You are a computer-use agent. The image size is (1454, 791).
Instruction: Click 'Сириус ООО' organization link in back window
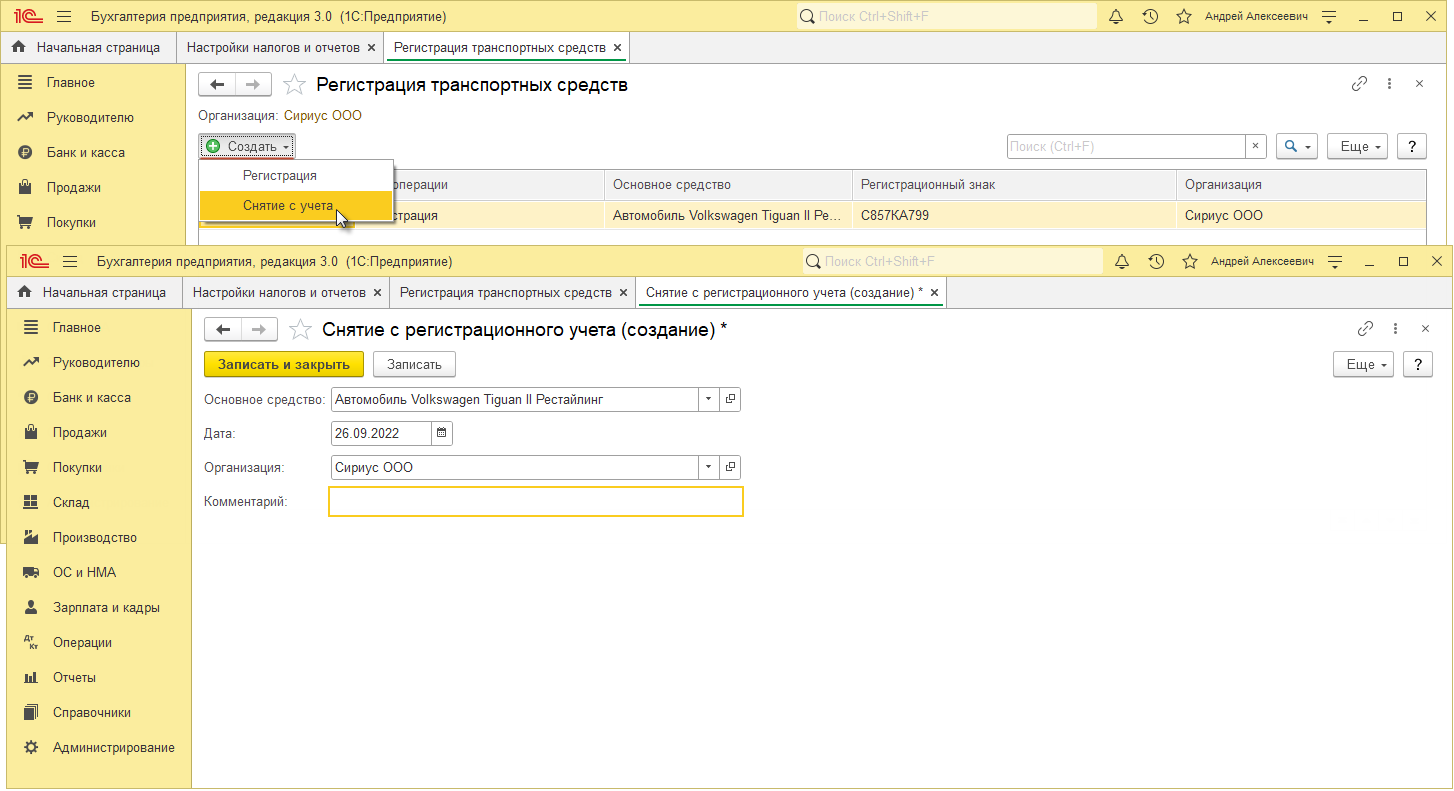(x=323, y=115)
